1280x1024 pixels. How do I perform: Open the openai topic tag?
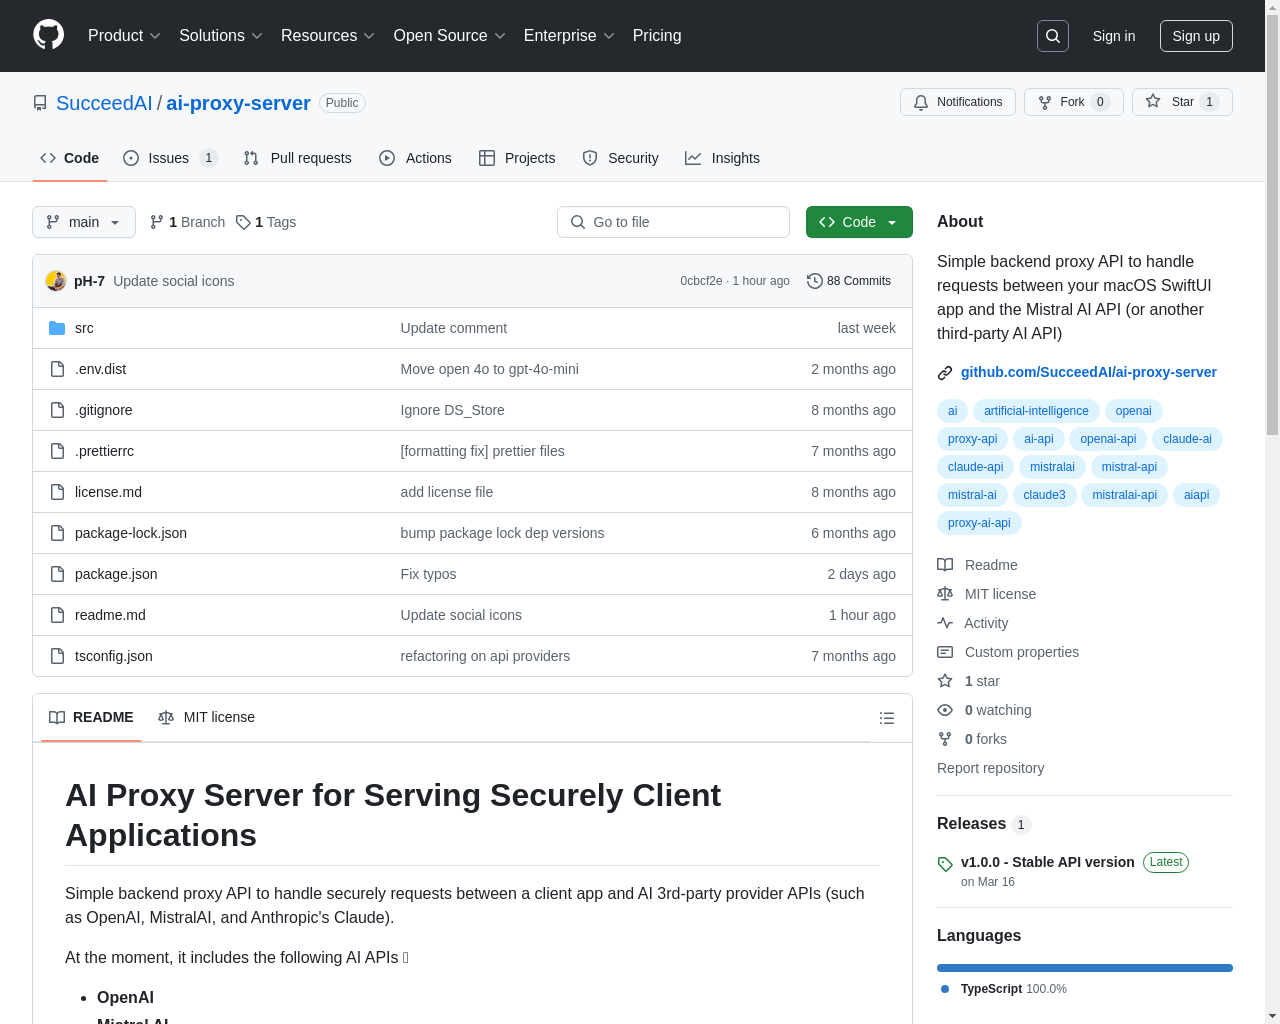[x=1133, y=411]
